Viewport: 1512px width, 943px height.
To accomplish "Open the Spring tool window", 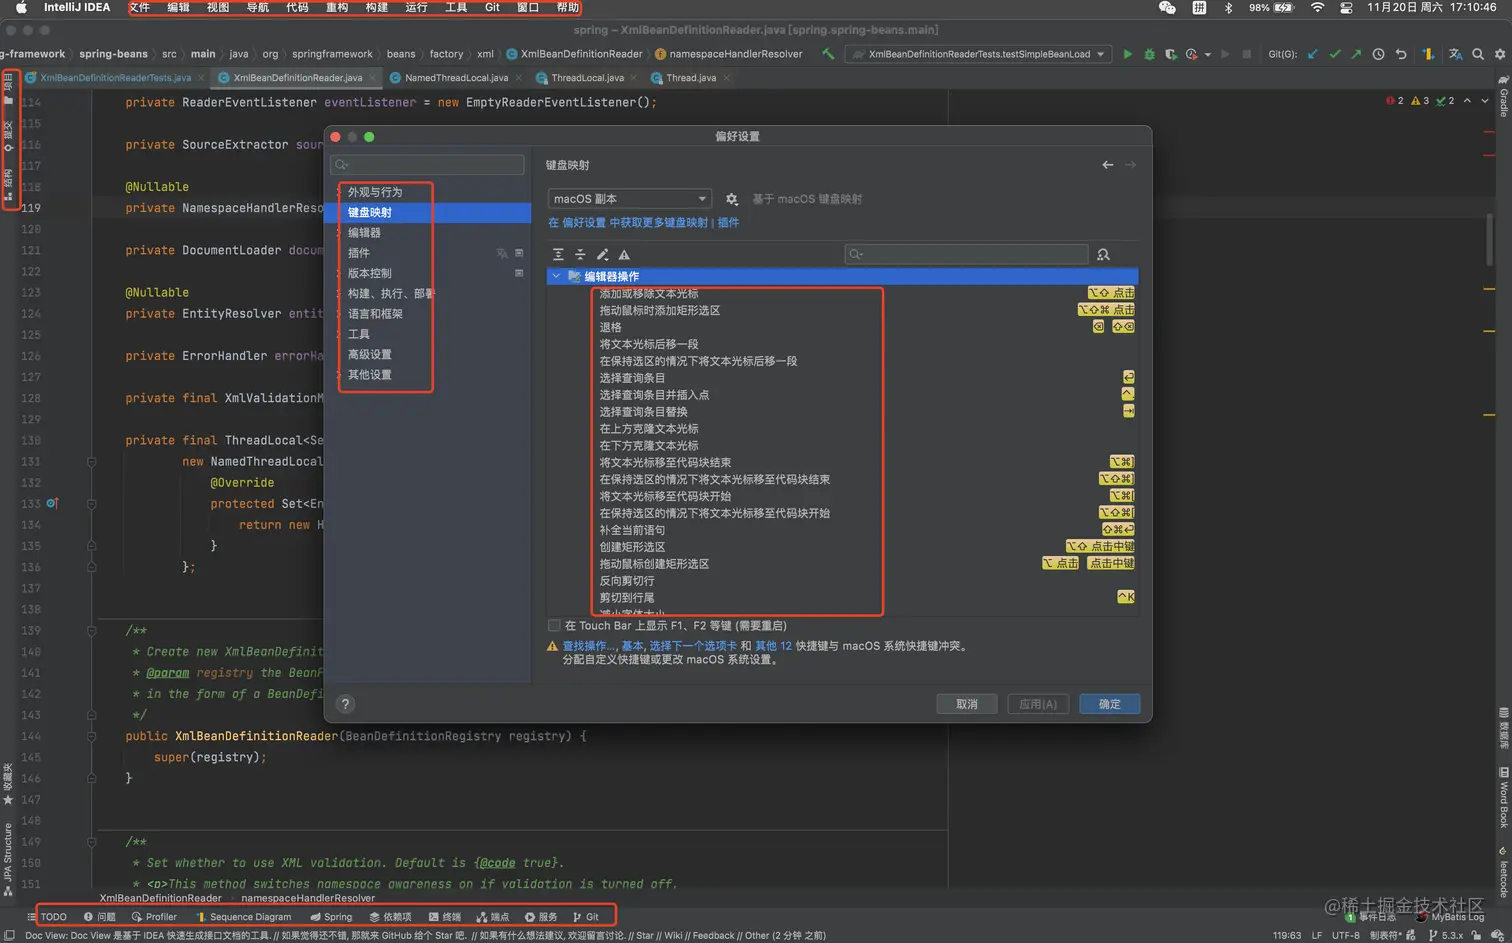I will coord(331,916).
